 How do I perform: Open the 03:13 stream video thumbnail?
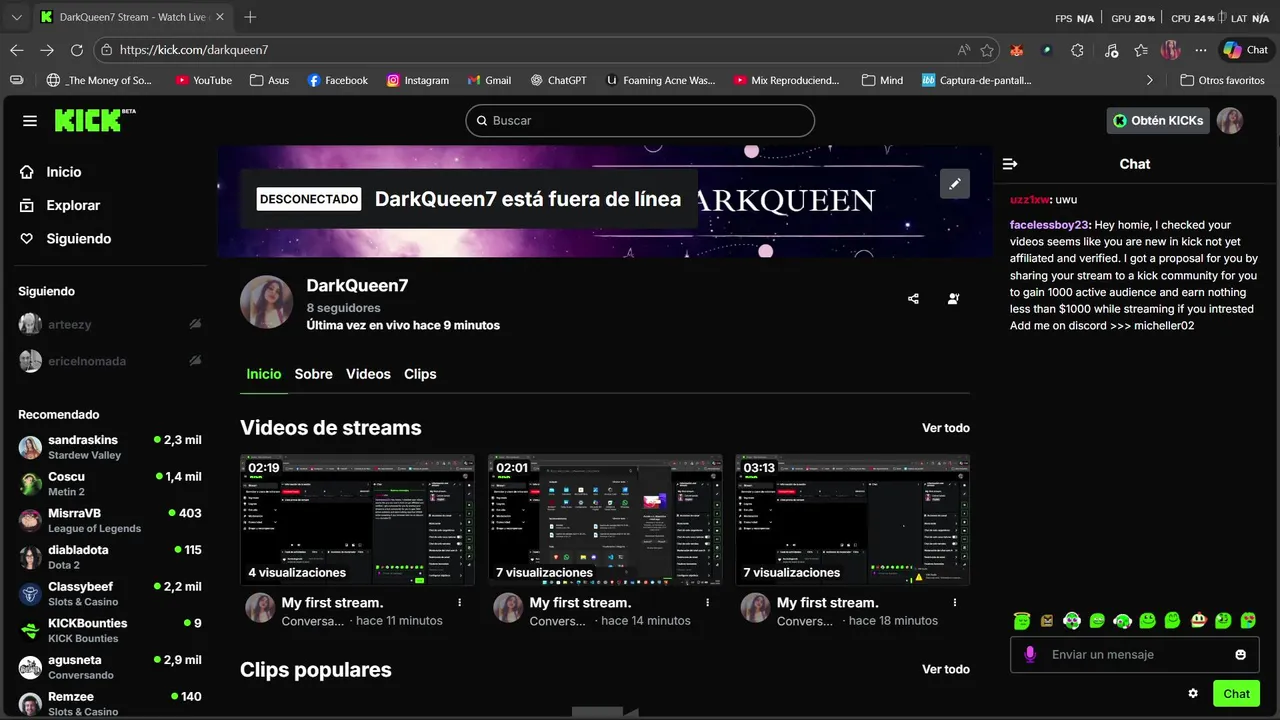852,520
